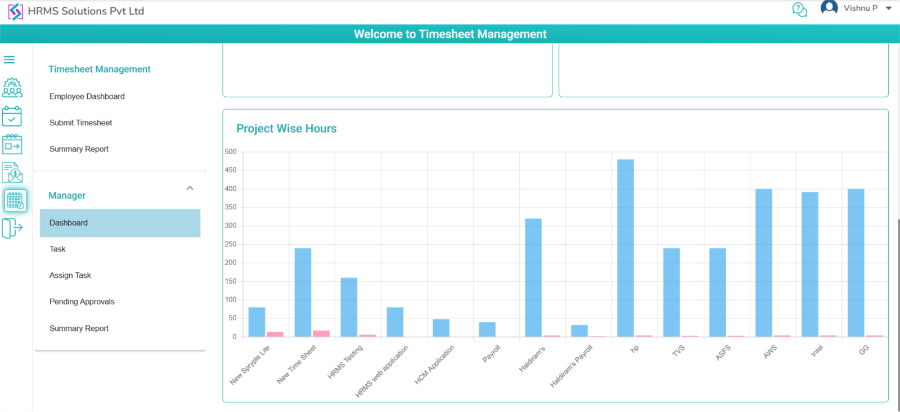Click the logout door icon
This screenshot has height=412, width=900.
[x=12, y=229]
